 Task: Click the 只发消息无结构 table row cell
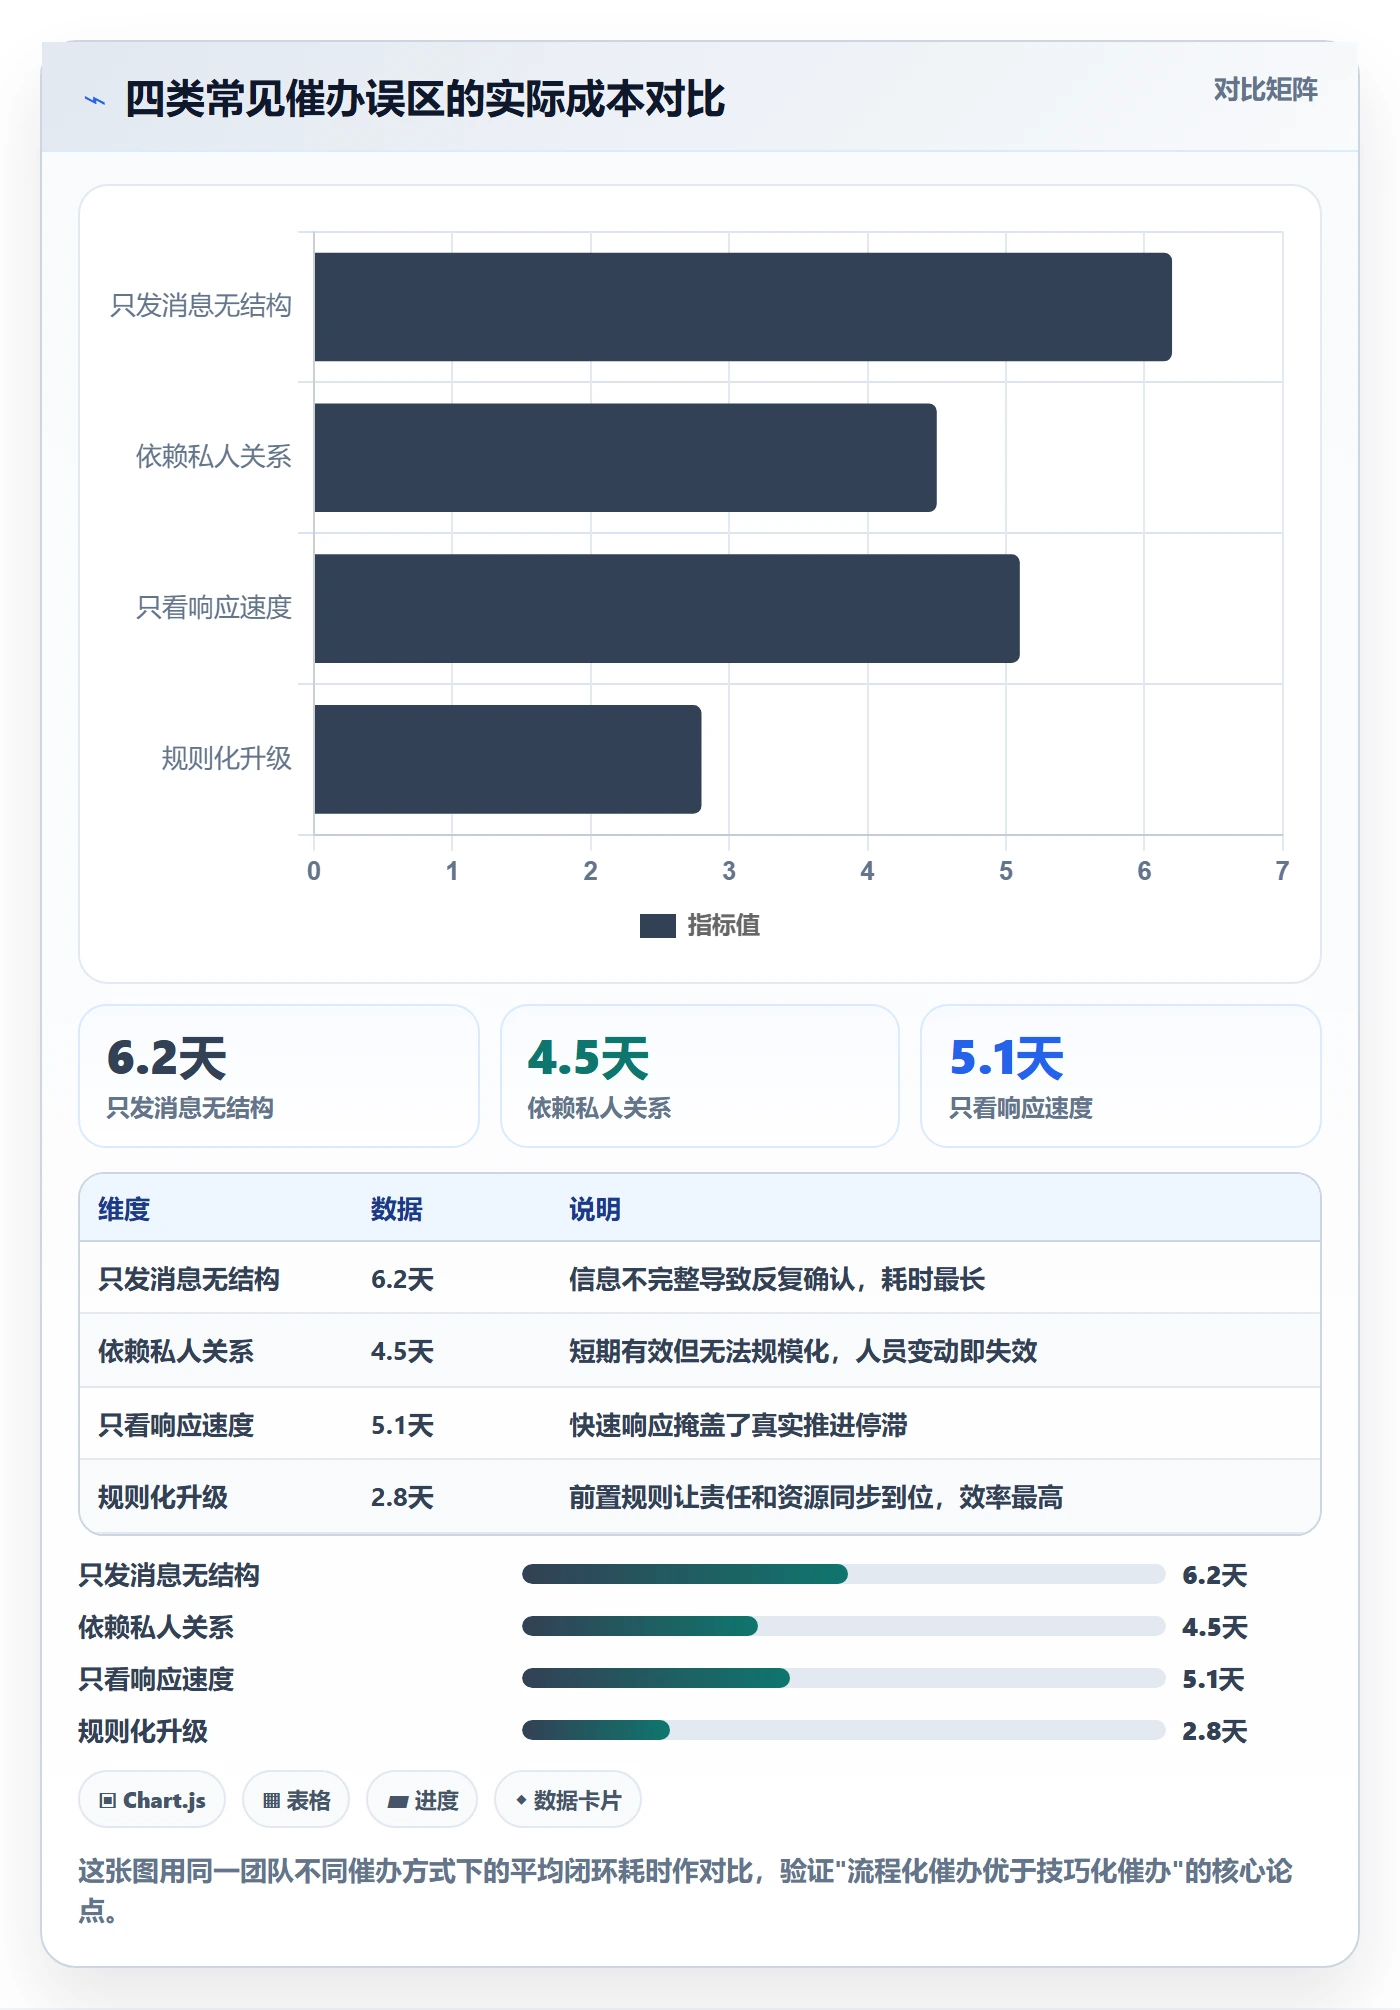click(189, 1279)
